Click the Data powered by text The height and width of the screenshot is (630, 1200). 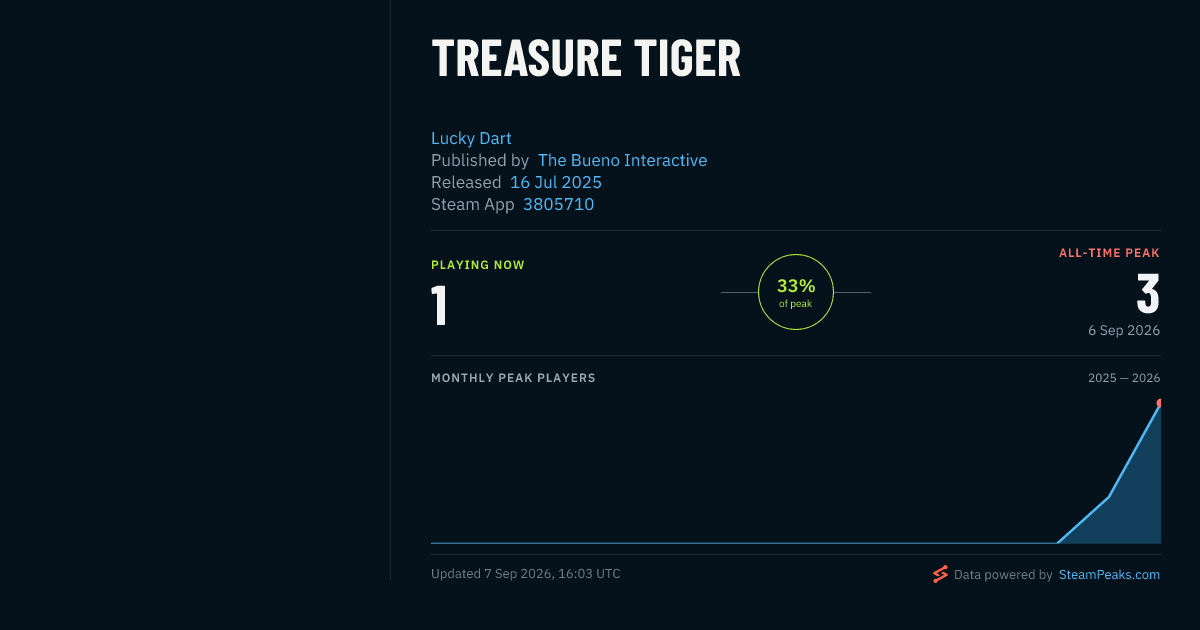1003,575
